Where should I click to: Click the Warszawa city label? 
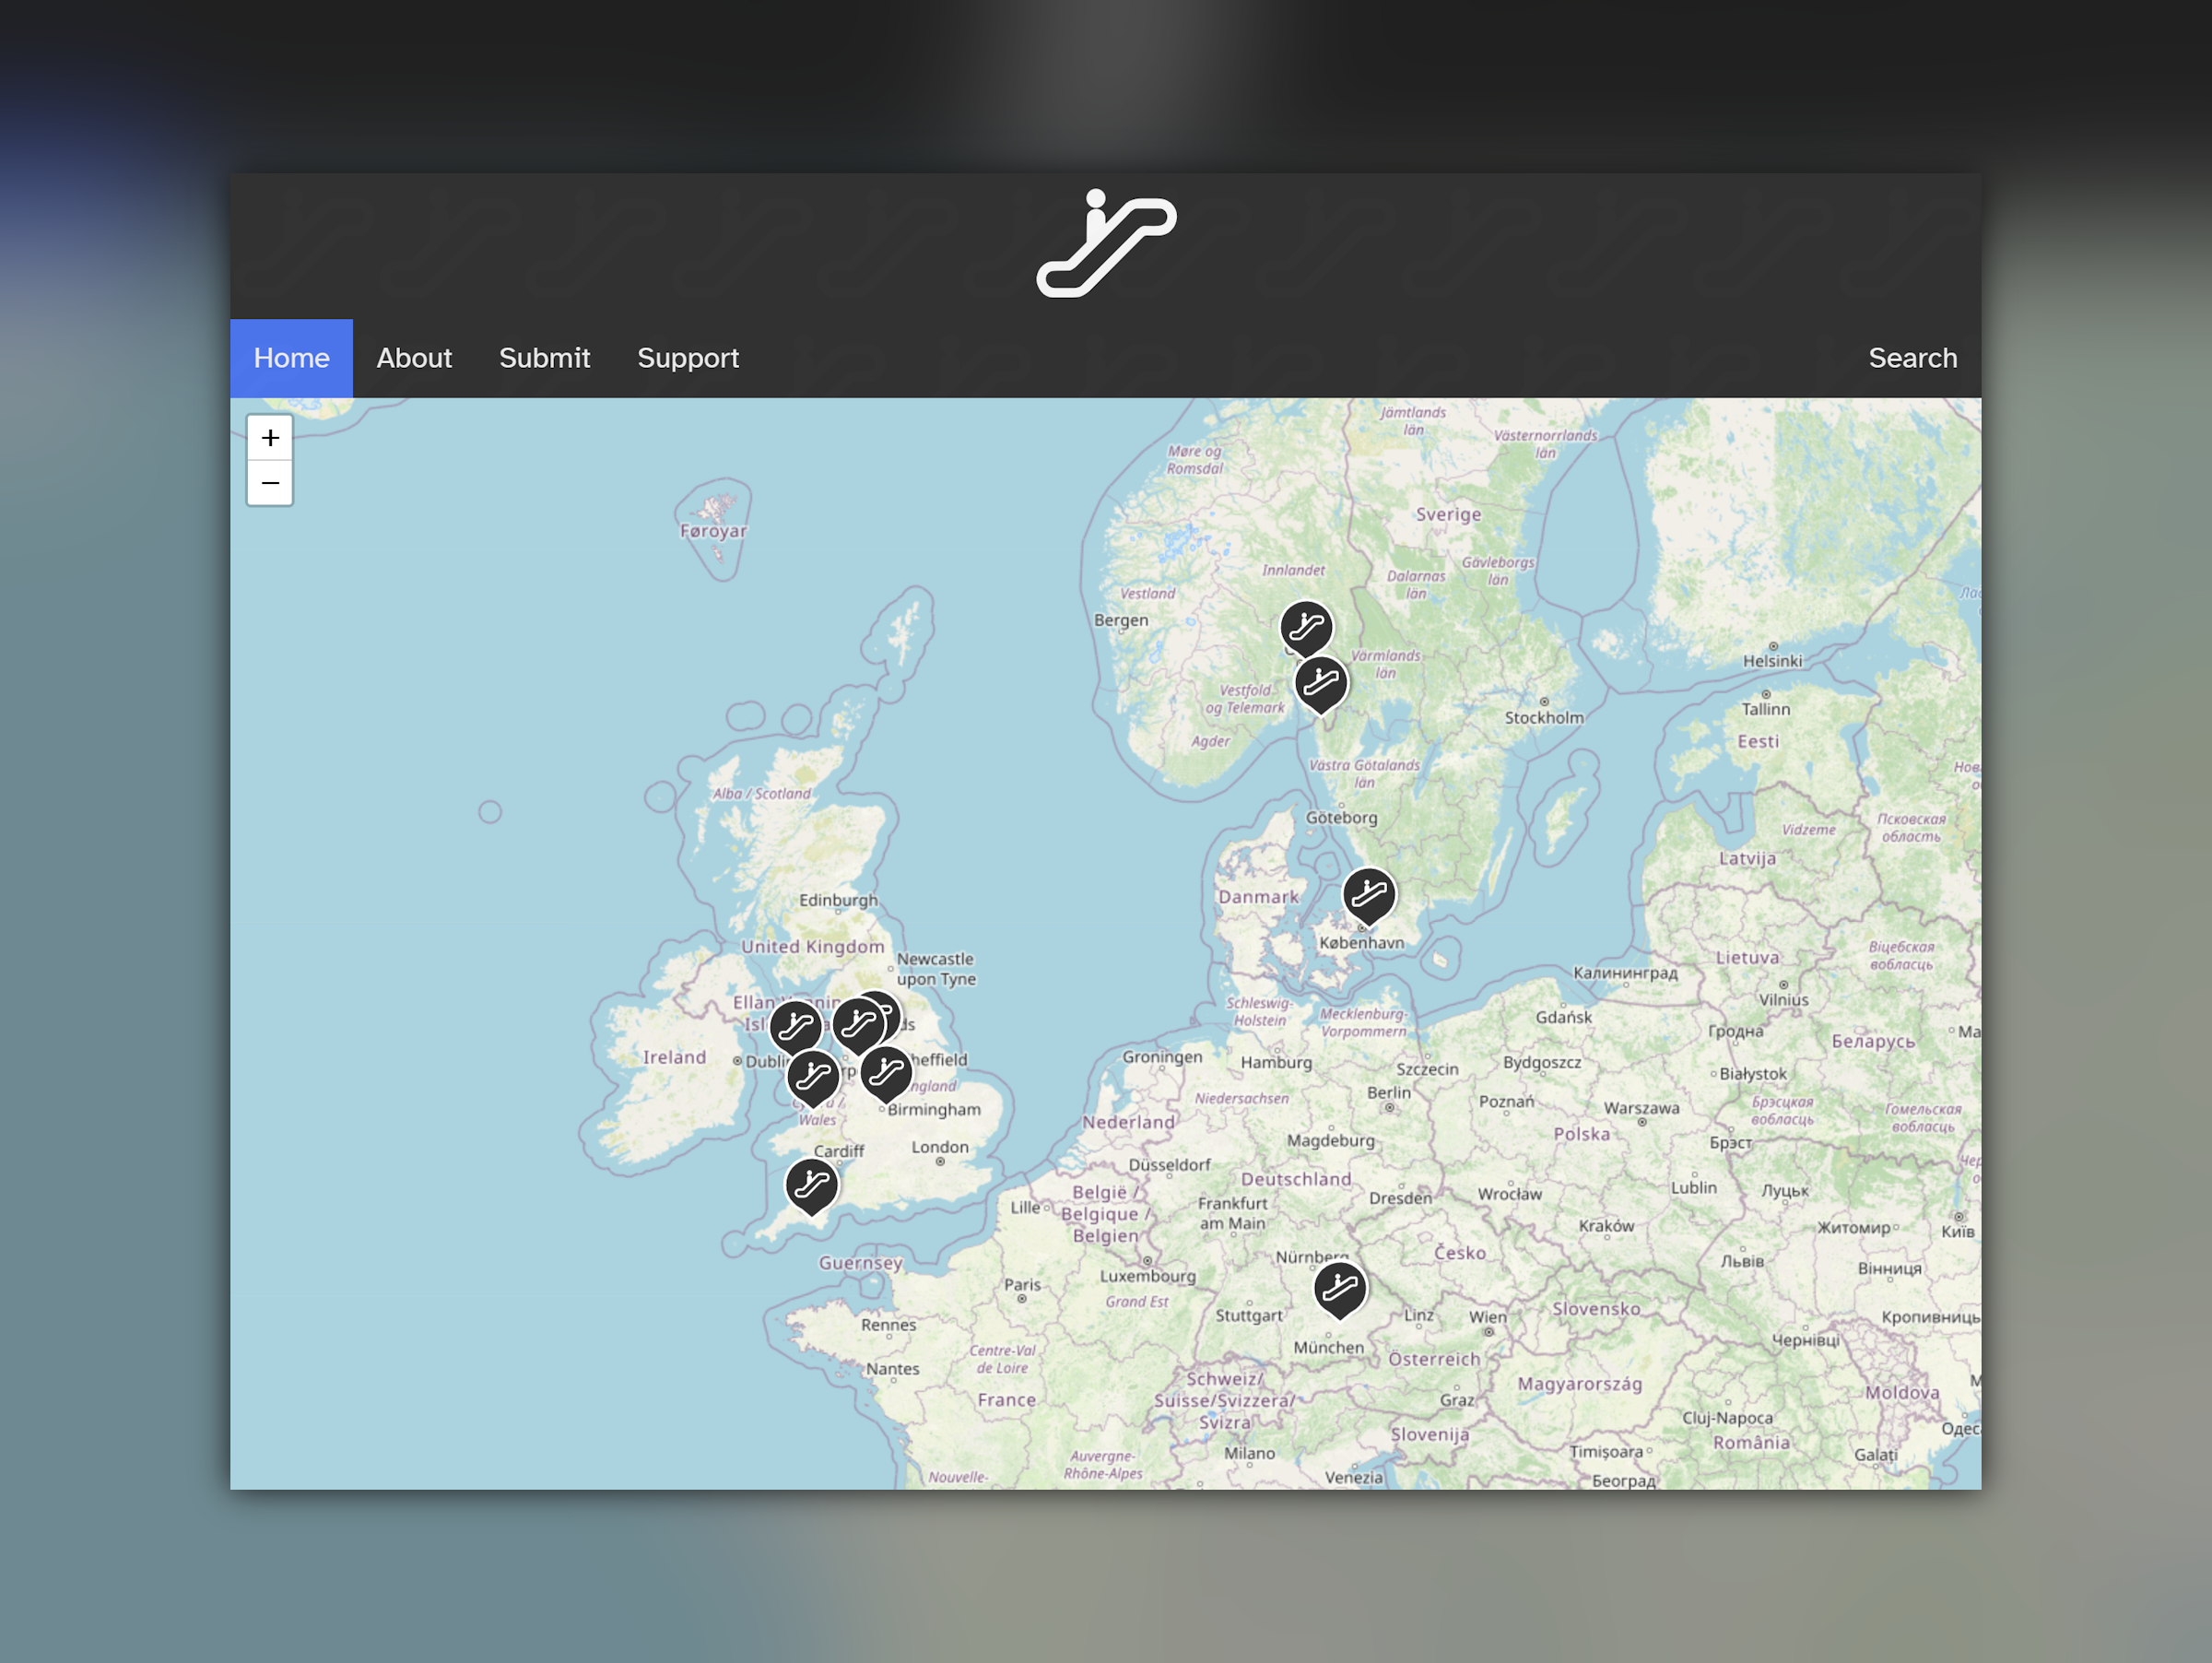point(1641,1107)
